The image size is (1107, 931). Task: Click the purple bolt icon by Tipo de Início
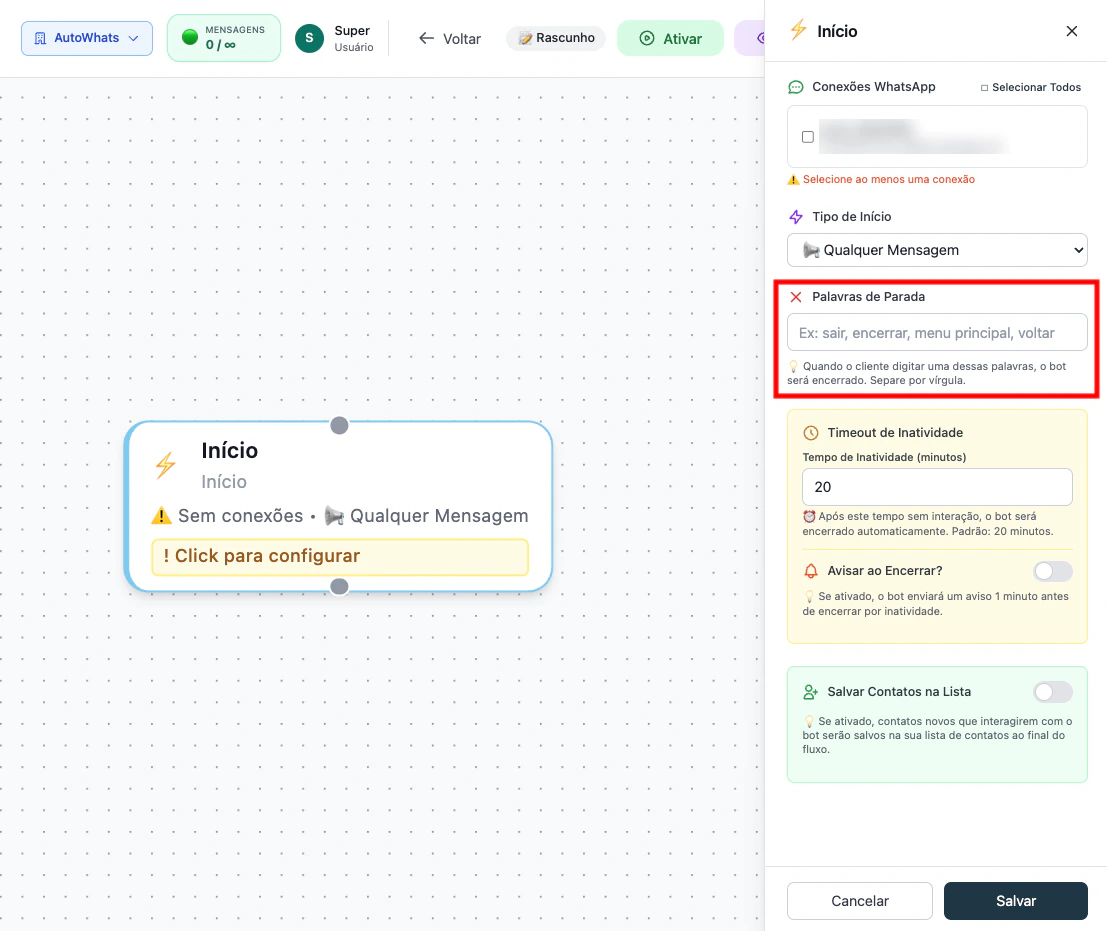(796, 217)
